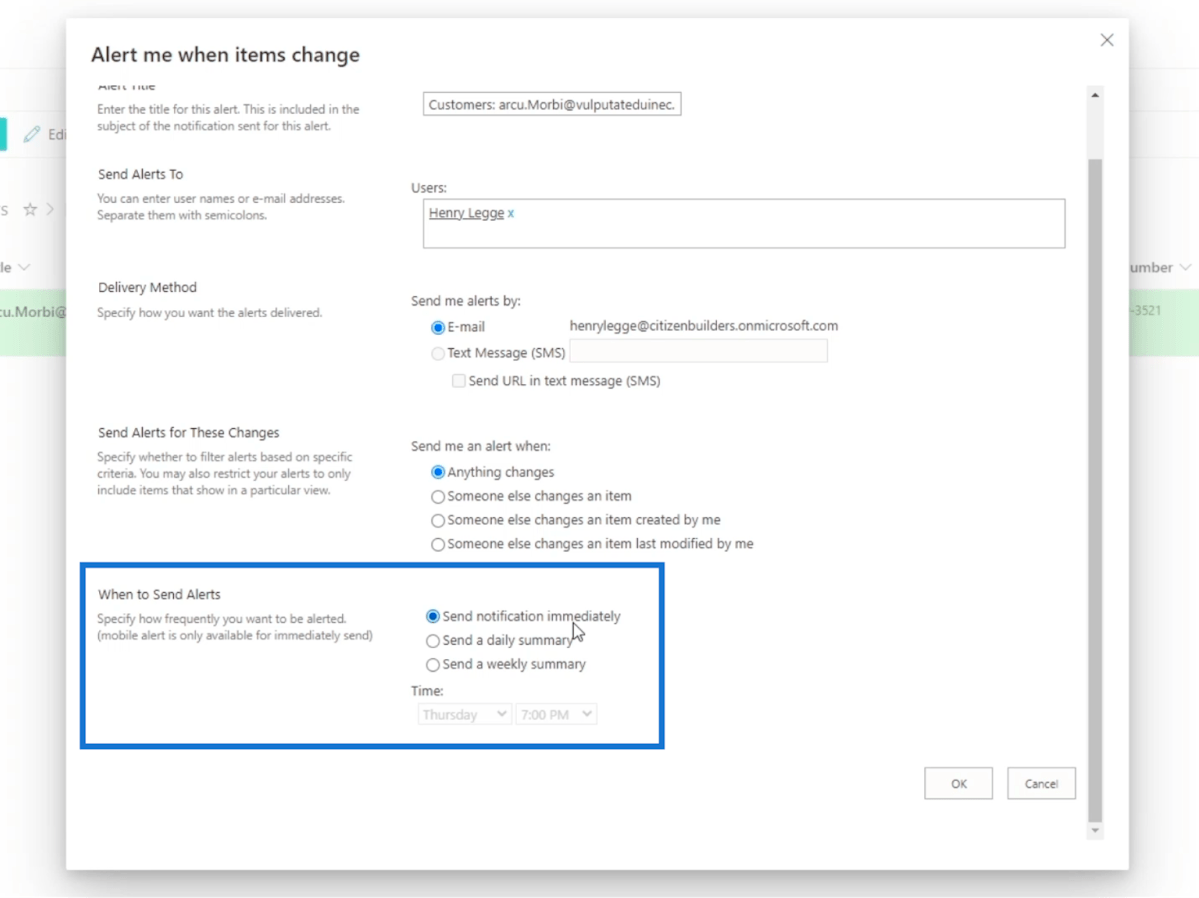Select Send a weekly summary
Image resolution: width=1199 pixels, height=898 pixels.
tap(433, 665)
